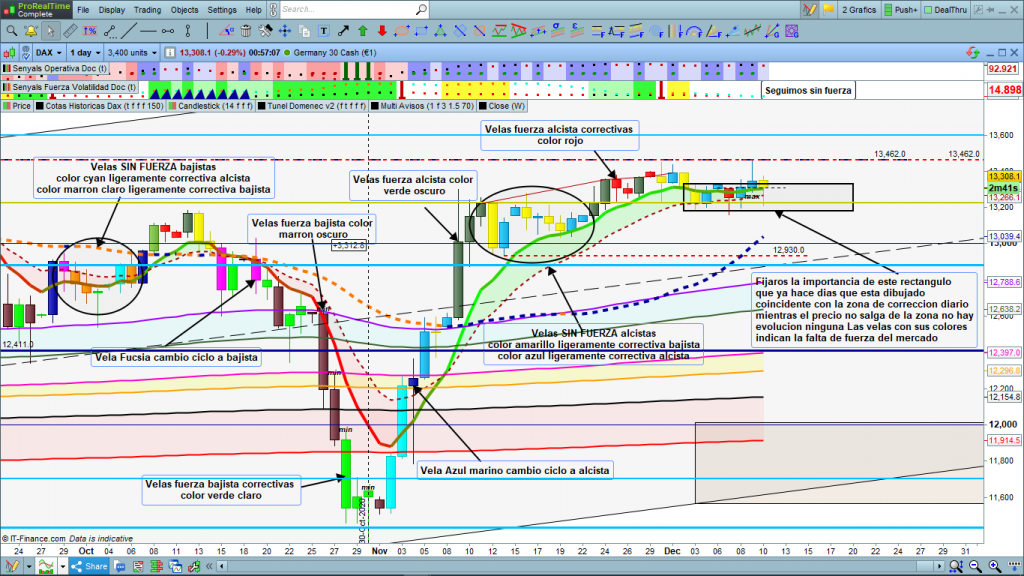
Task: Open the Objects menu
Action: 184,10
